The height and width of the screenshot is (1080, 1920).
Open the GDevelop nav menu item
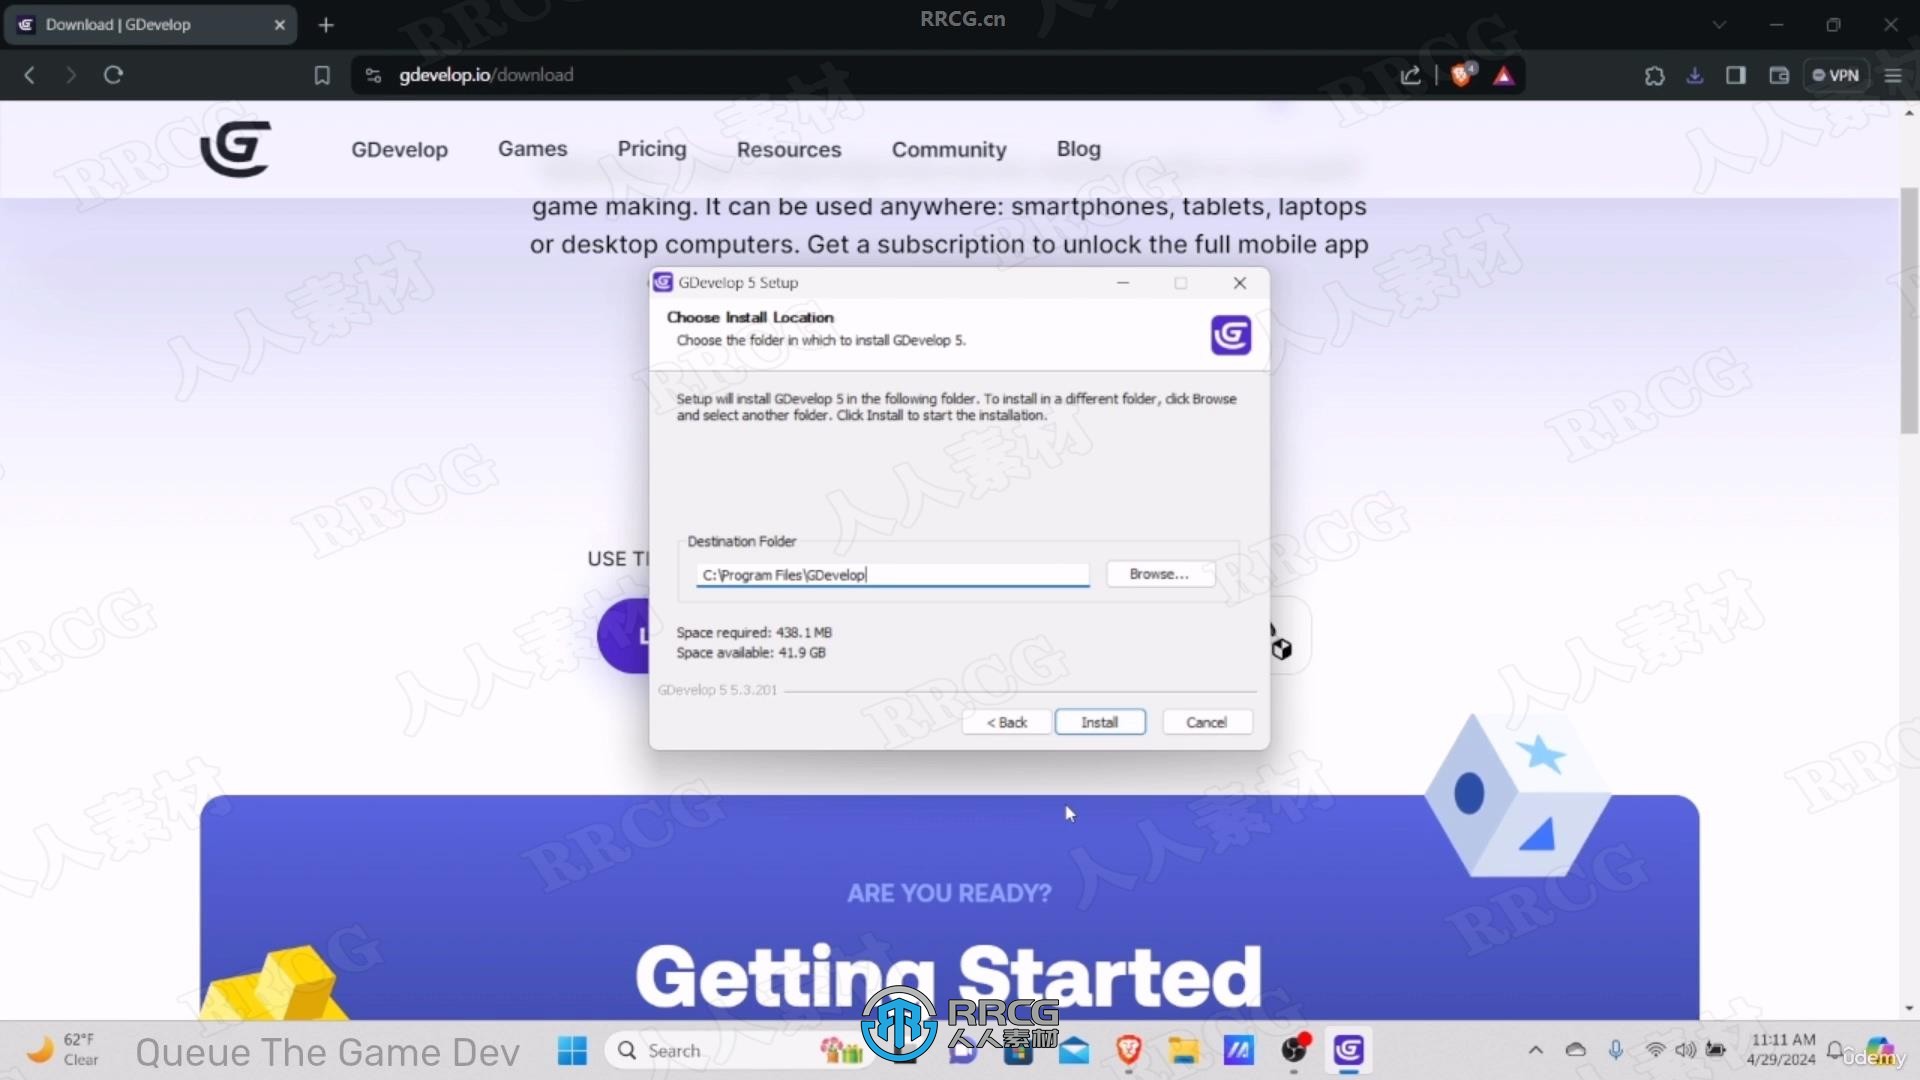tap(399, 149)
